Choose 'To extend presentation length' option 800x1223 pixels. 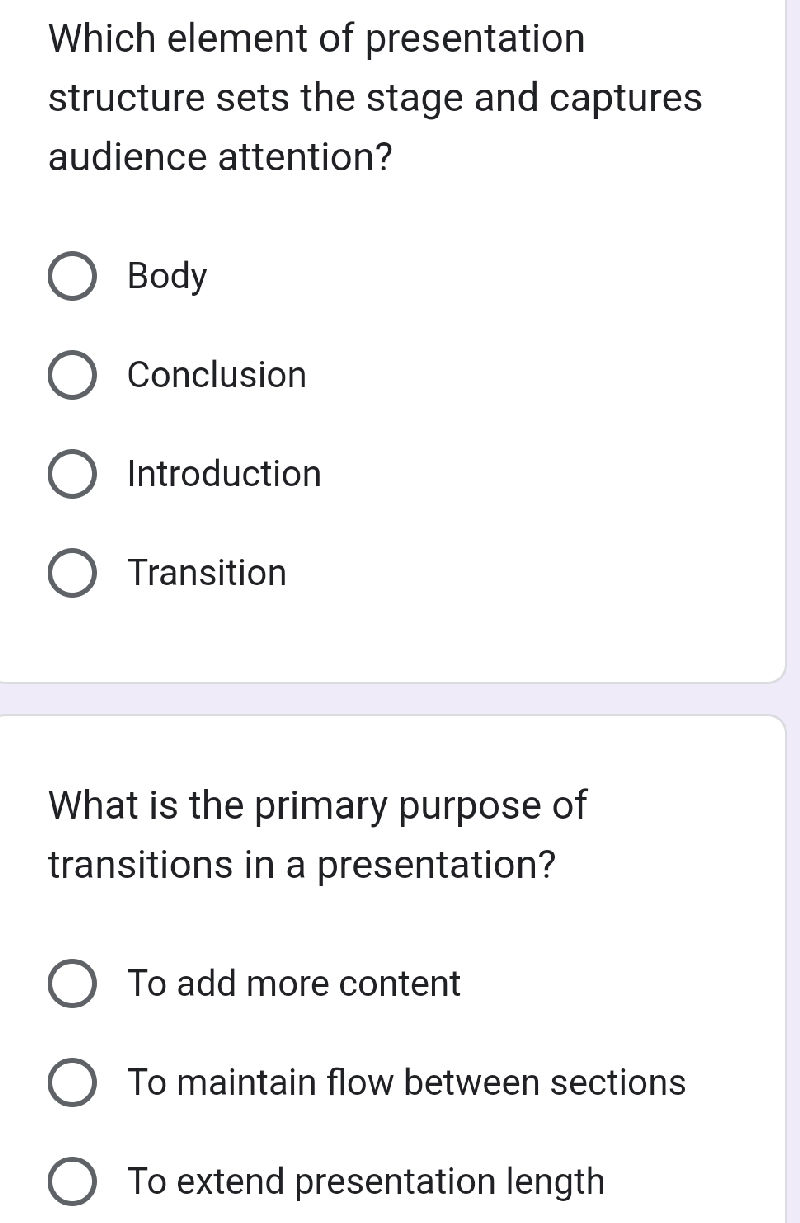(71, 1181)
